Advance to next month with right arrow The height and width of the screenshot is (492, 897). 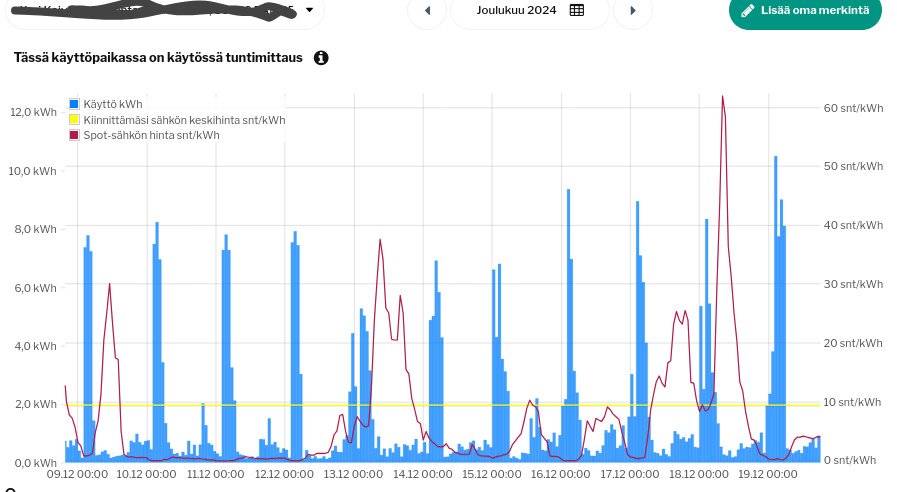point(632,11)
